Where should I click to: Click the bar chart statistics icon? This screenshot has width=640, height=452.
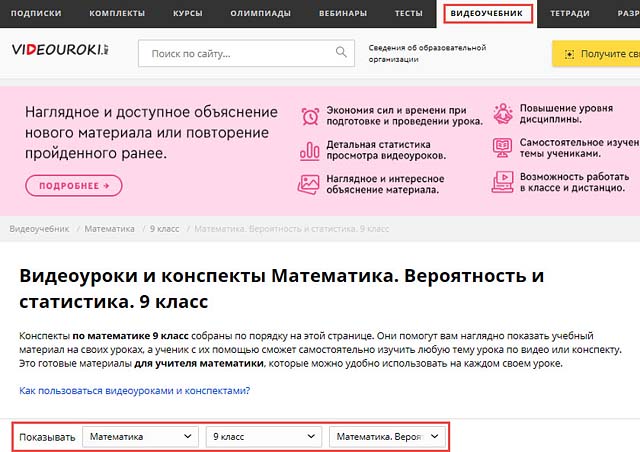pos(309,150)
